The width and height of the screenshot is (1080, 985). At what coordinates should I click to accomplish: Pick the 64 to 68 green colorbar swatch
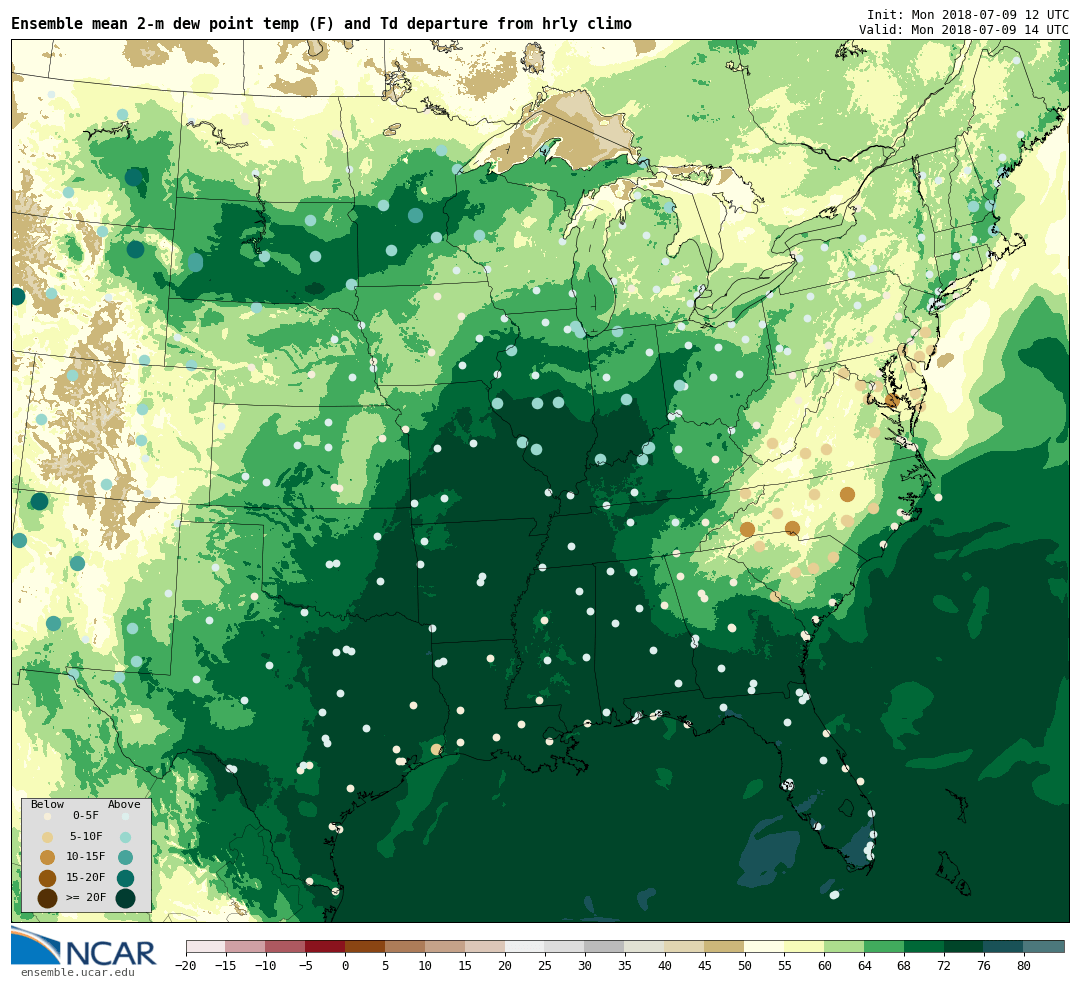pyautogui.click(x=885, y=946)
